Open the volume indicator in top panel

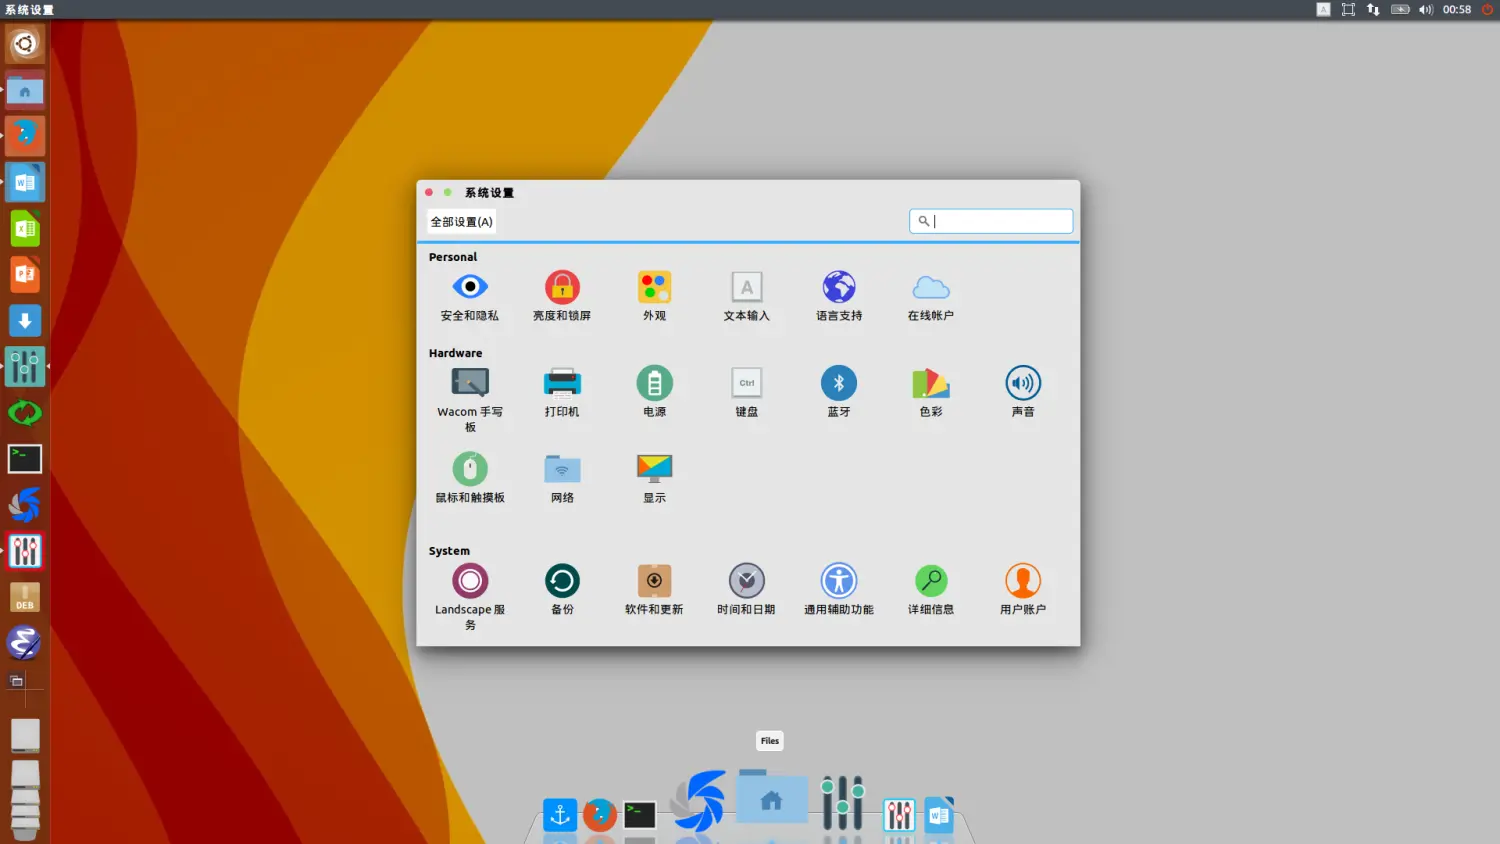(x=1425, y=10)
